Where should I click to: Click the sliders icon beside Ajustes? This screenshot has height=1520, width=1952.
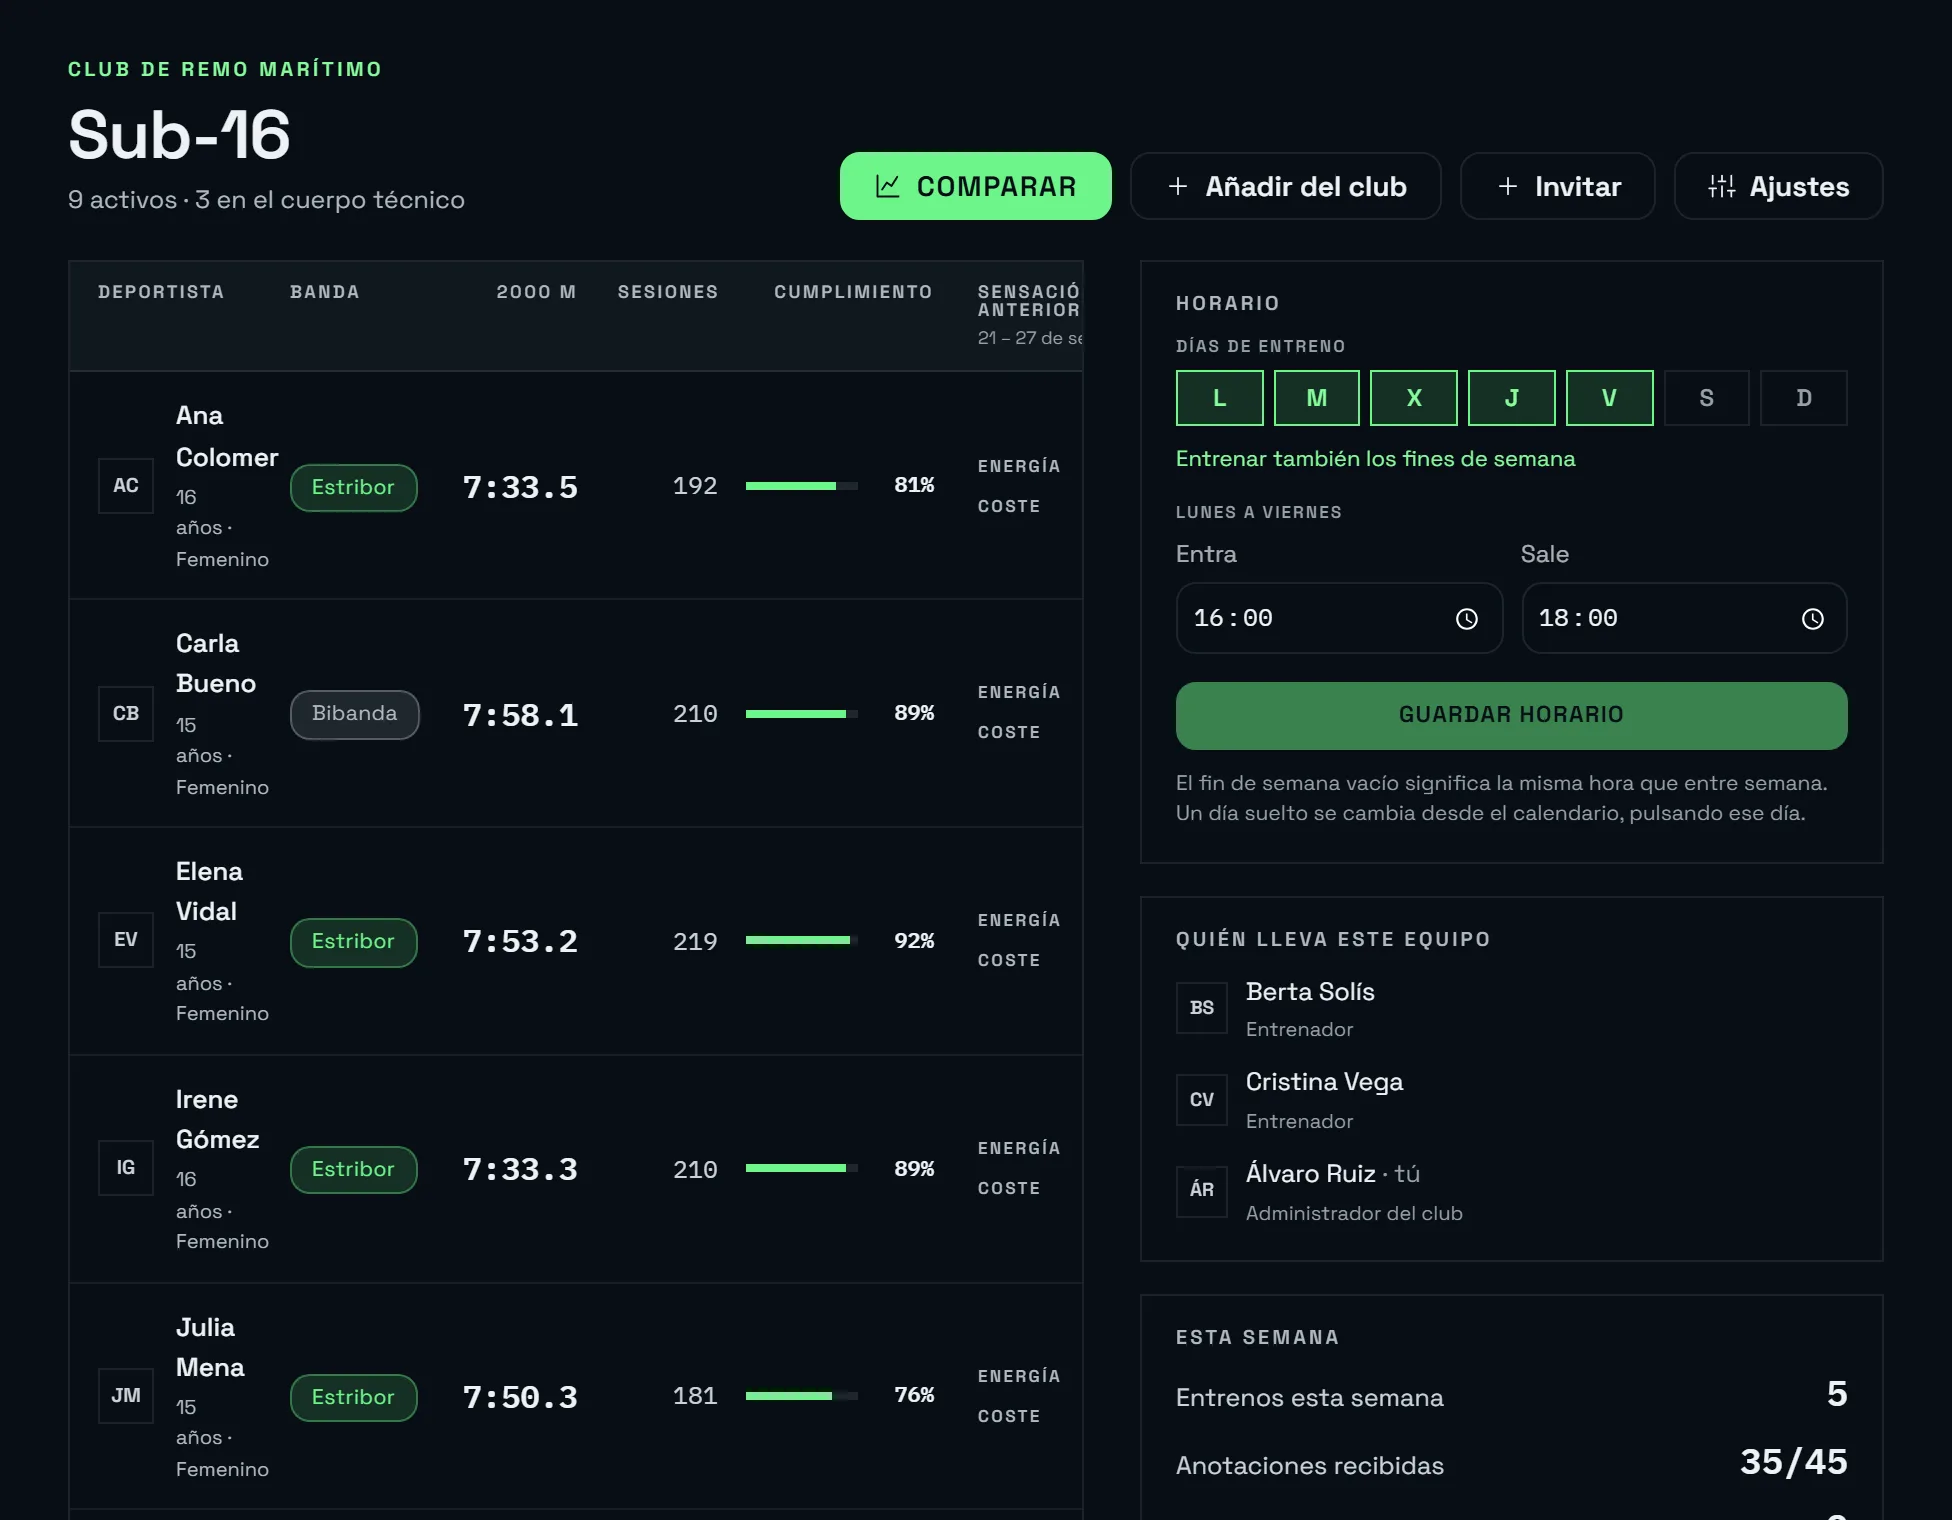(1722, 186)
